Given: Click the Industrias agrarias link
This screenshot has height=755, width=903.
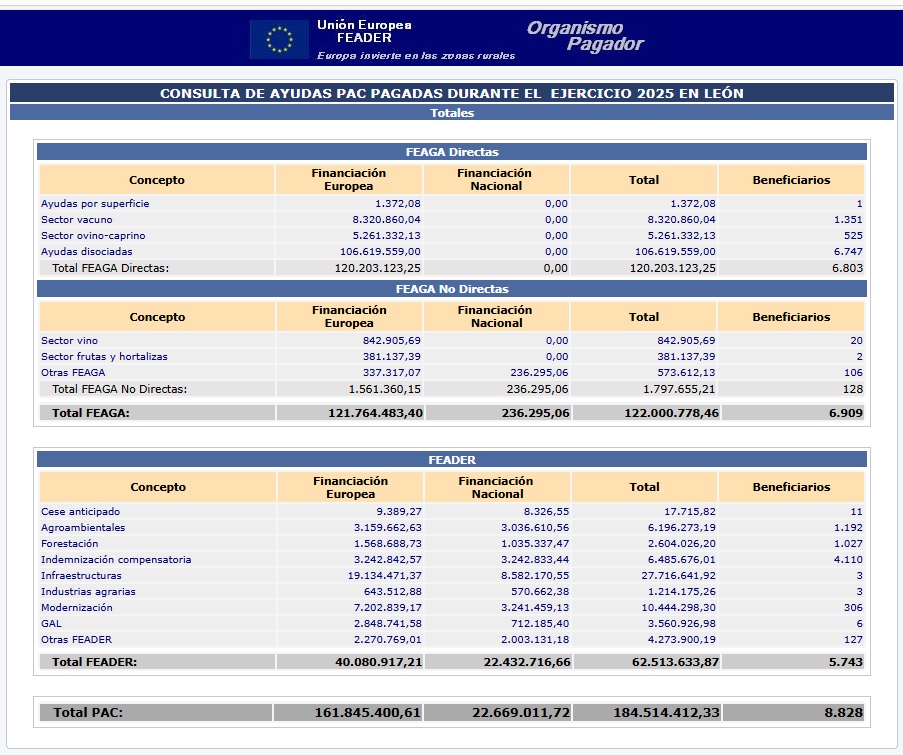Looking at the screenshot, I should tap(88, 592).
